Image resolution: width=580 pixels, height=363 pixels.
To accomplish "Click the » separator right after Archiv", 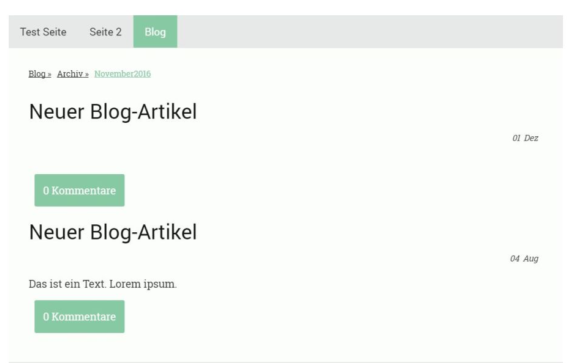I will (87, 74).
